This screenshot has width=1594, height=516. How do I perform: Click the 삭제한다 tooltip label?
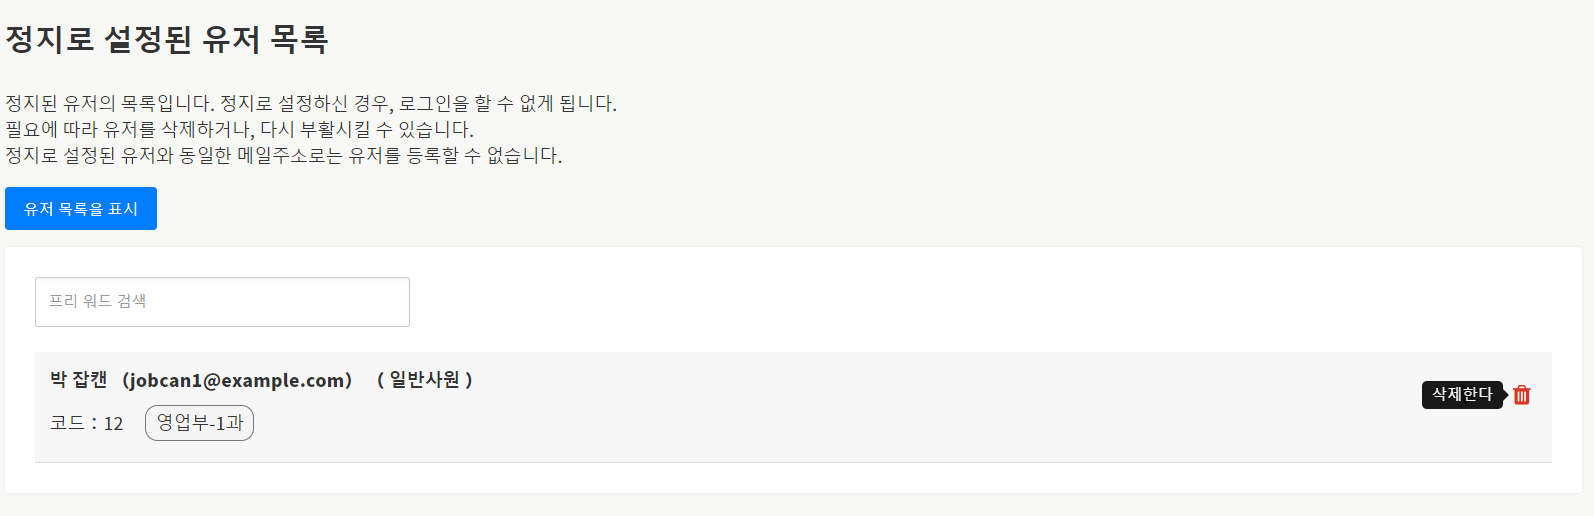coord(1461,395)
